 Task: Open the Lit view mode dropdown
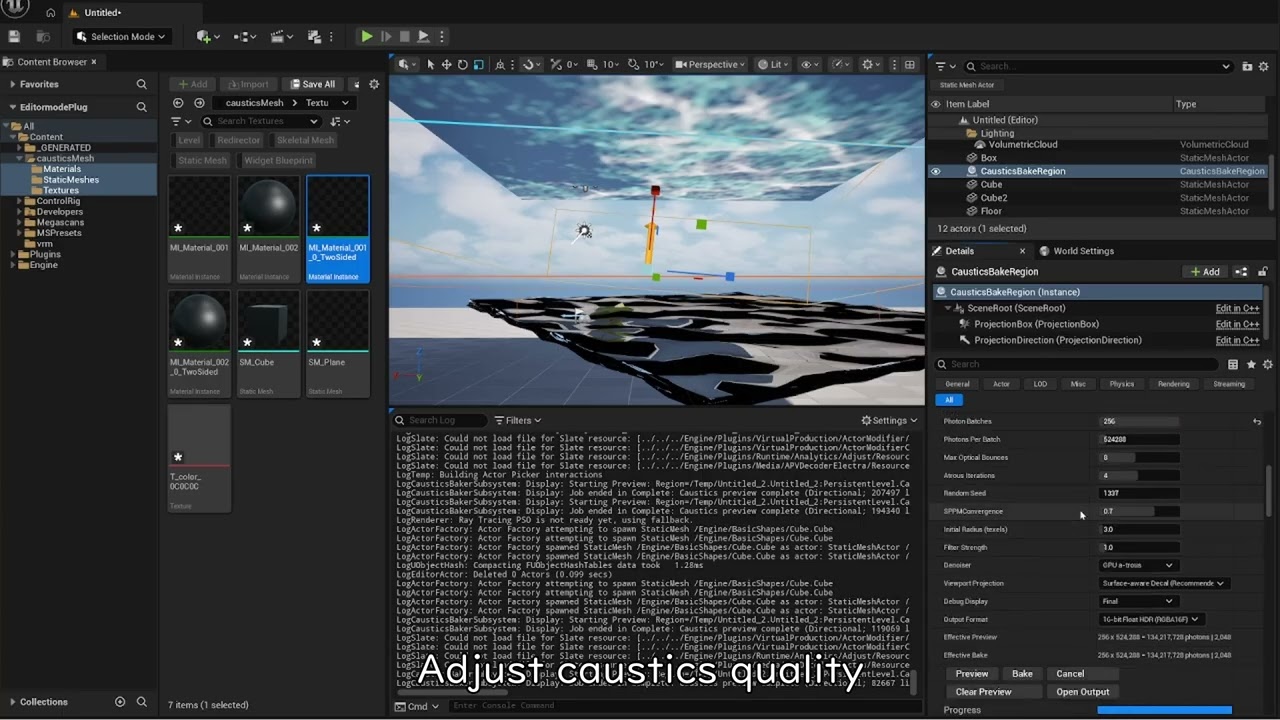[772, 65]
